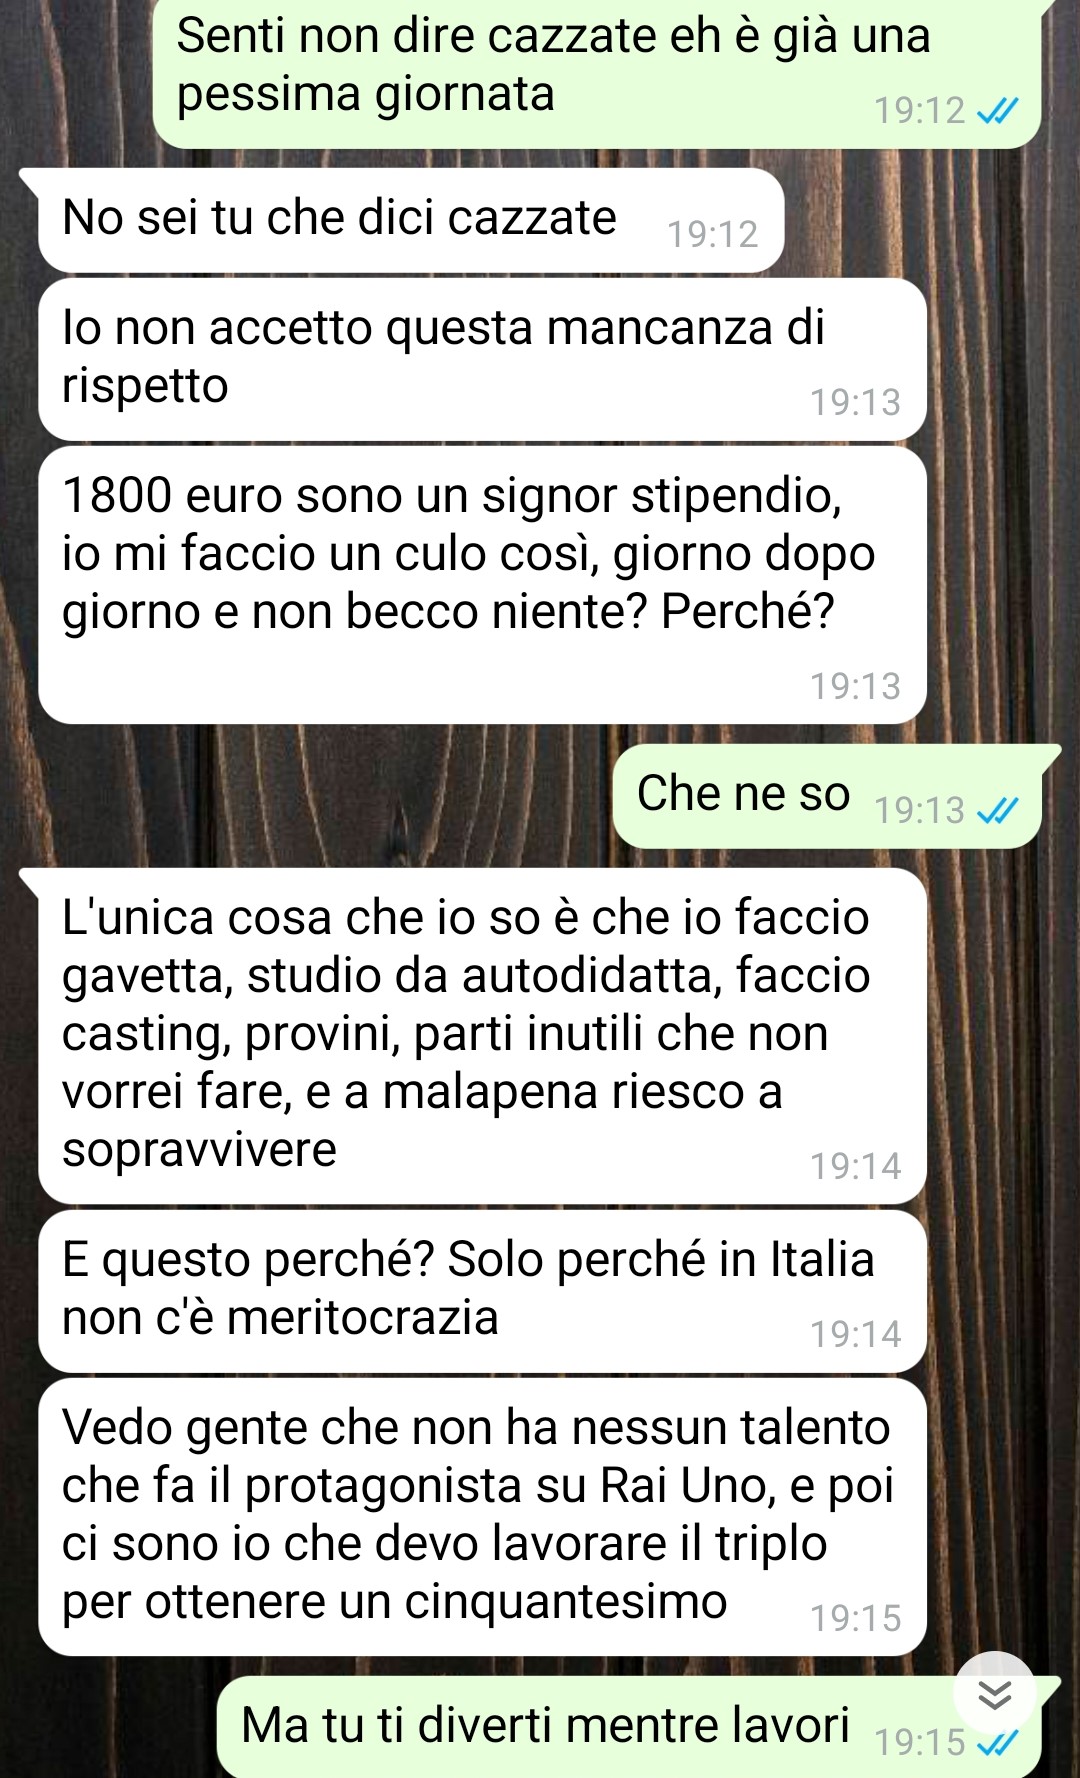The height and width of the screenshot is (1778, 1080).
Task: Tap the blue double ticks on 'Senti non dire cazzate'
Action: pos(997,110)
